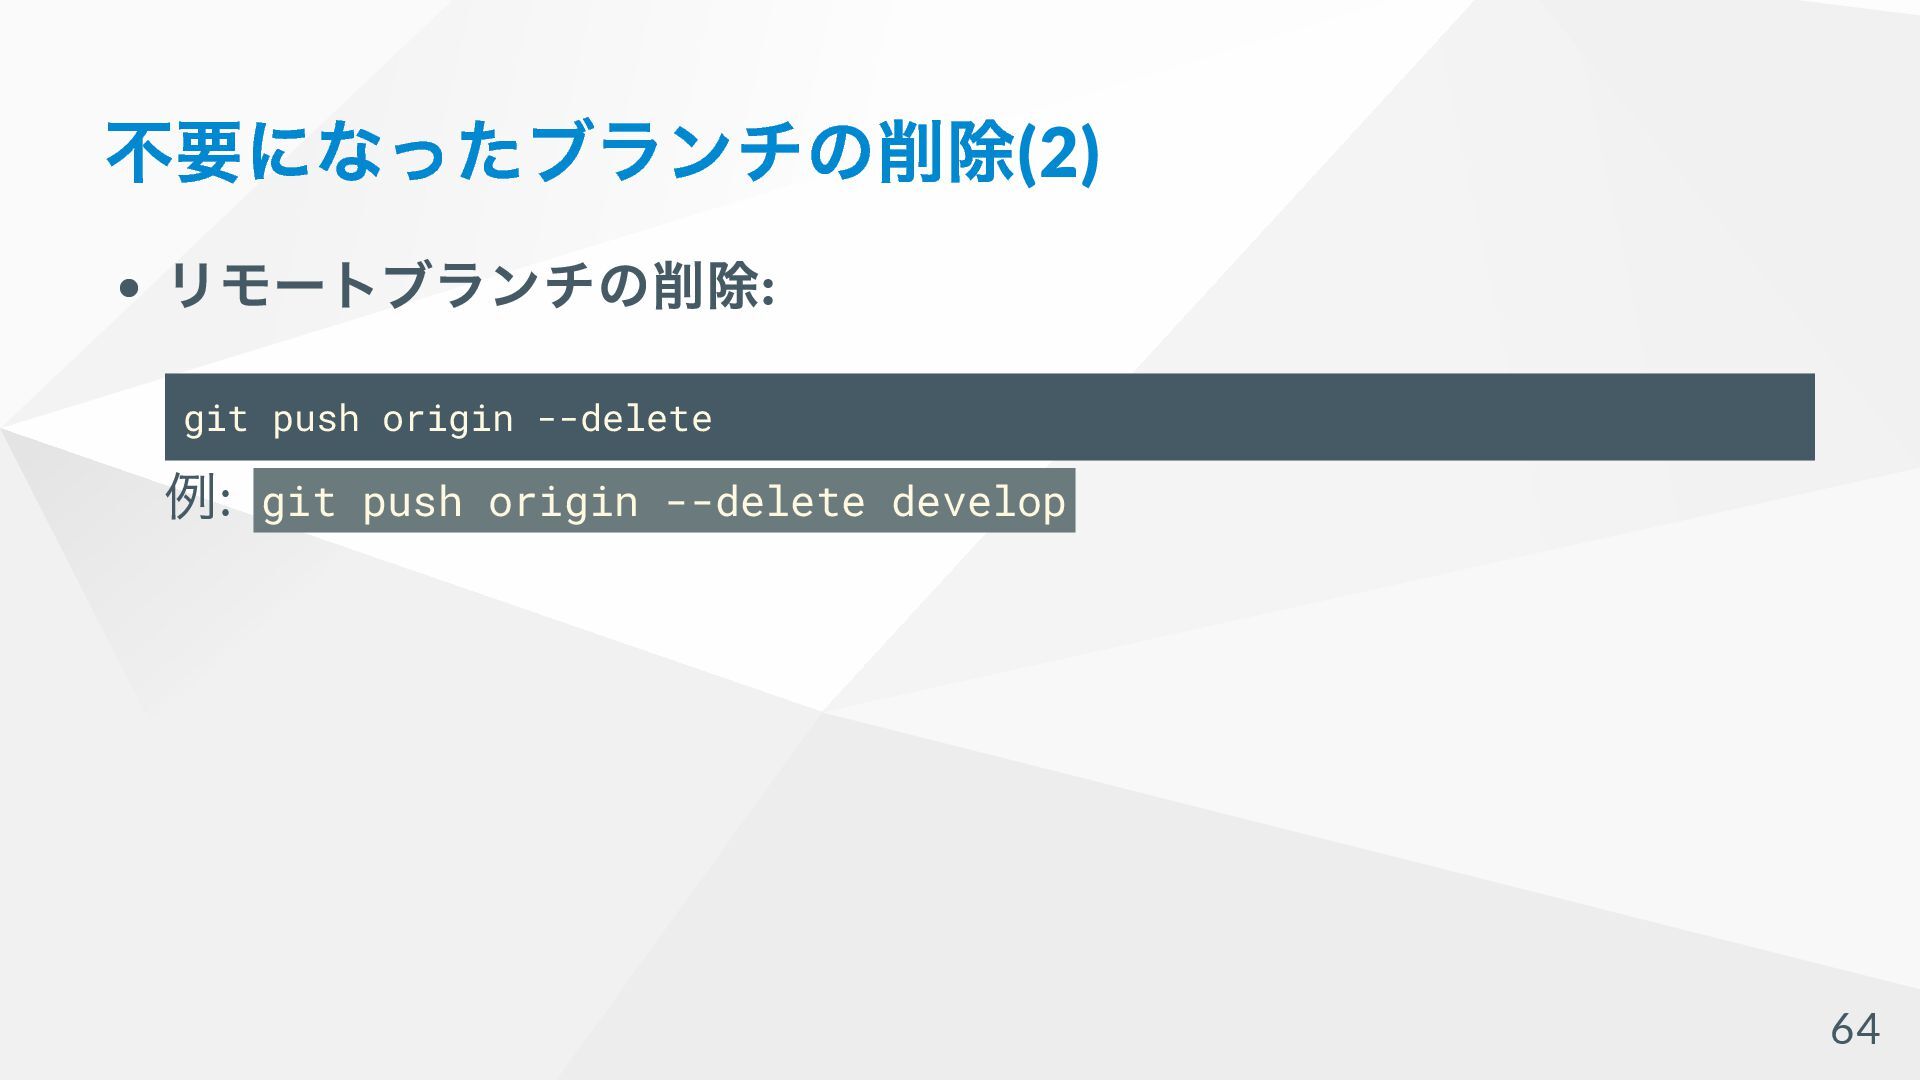Click 'git' in the inline example command

pos(298,501)
